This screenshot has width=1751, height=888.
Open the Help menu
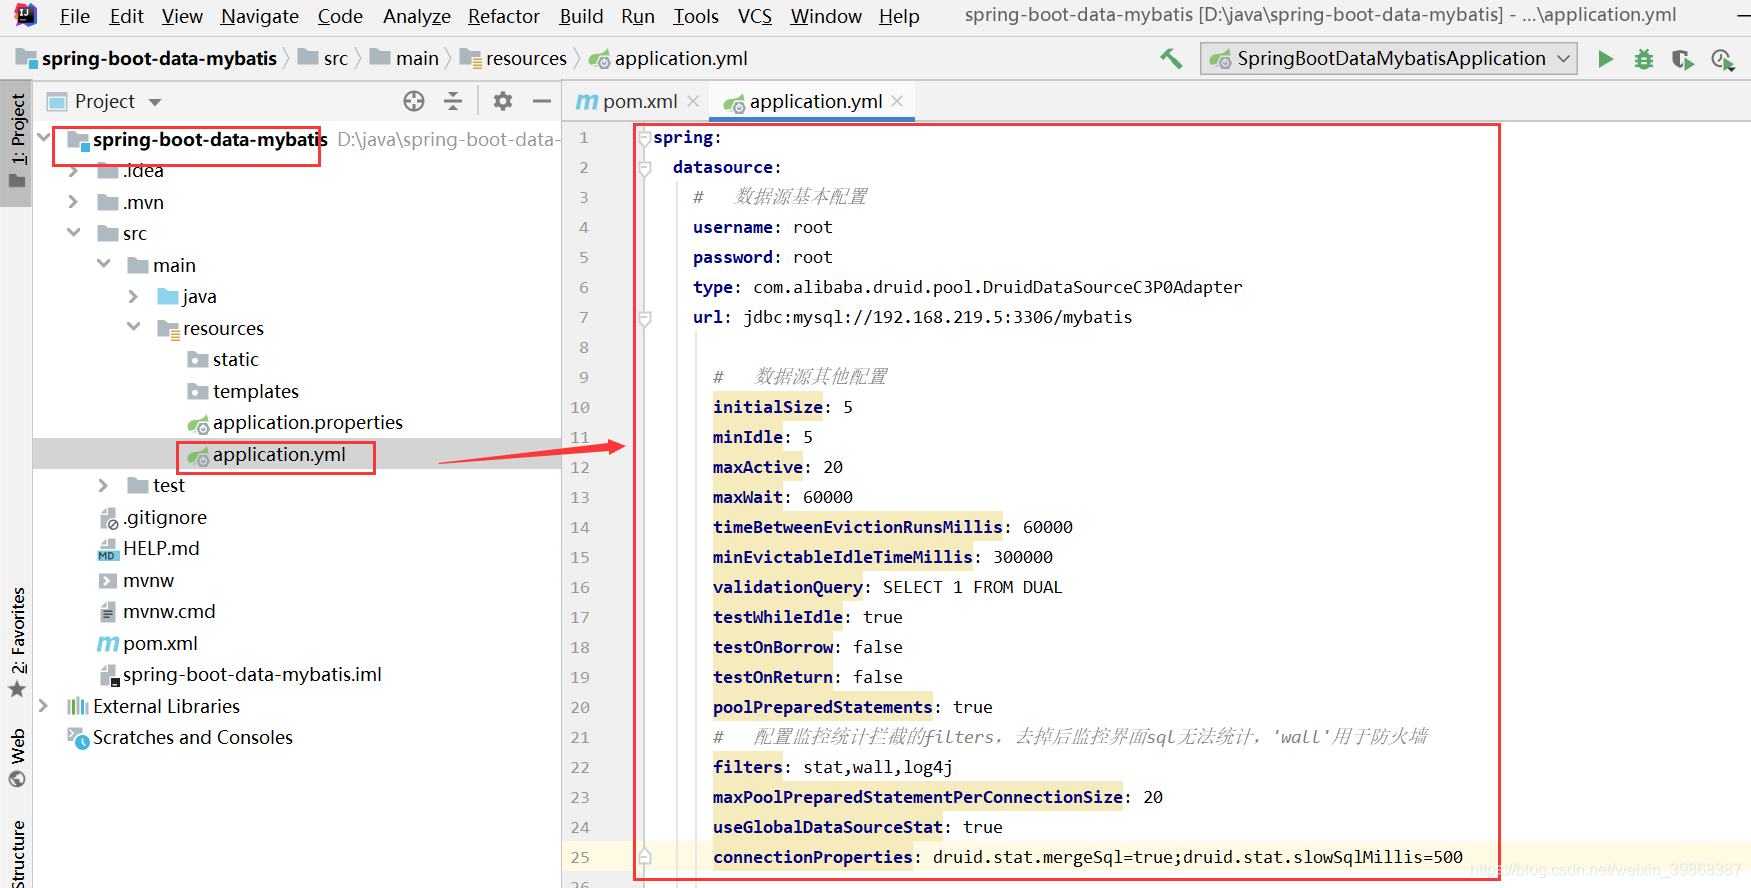click(899, 16)
